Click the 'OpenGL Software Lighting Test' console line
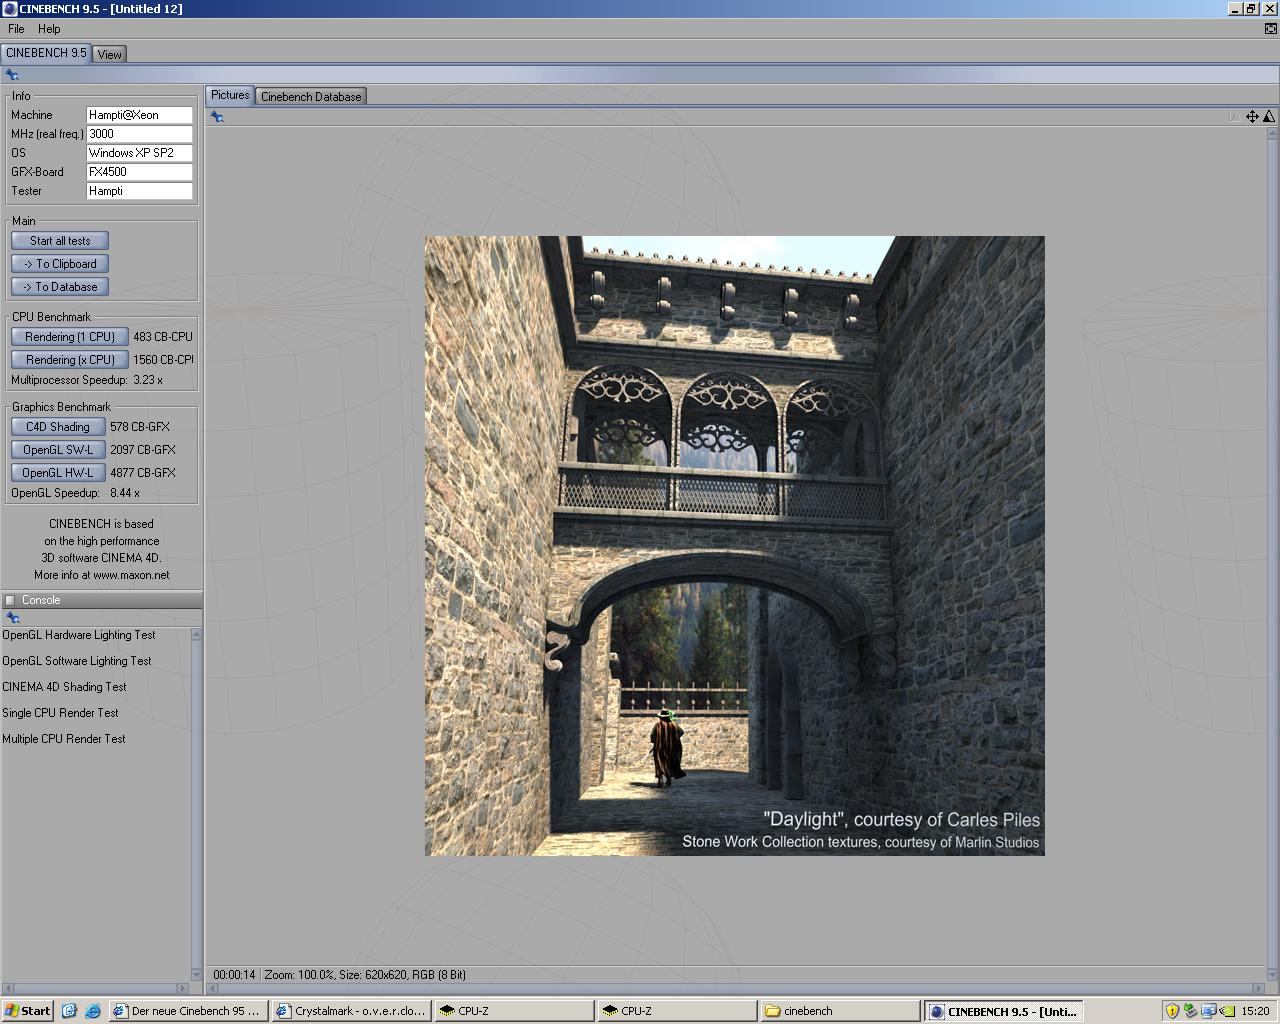 [77, 661]
